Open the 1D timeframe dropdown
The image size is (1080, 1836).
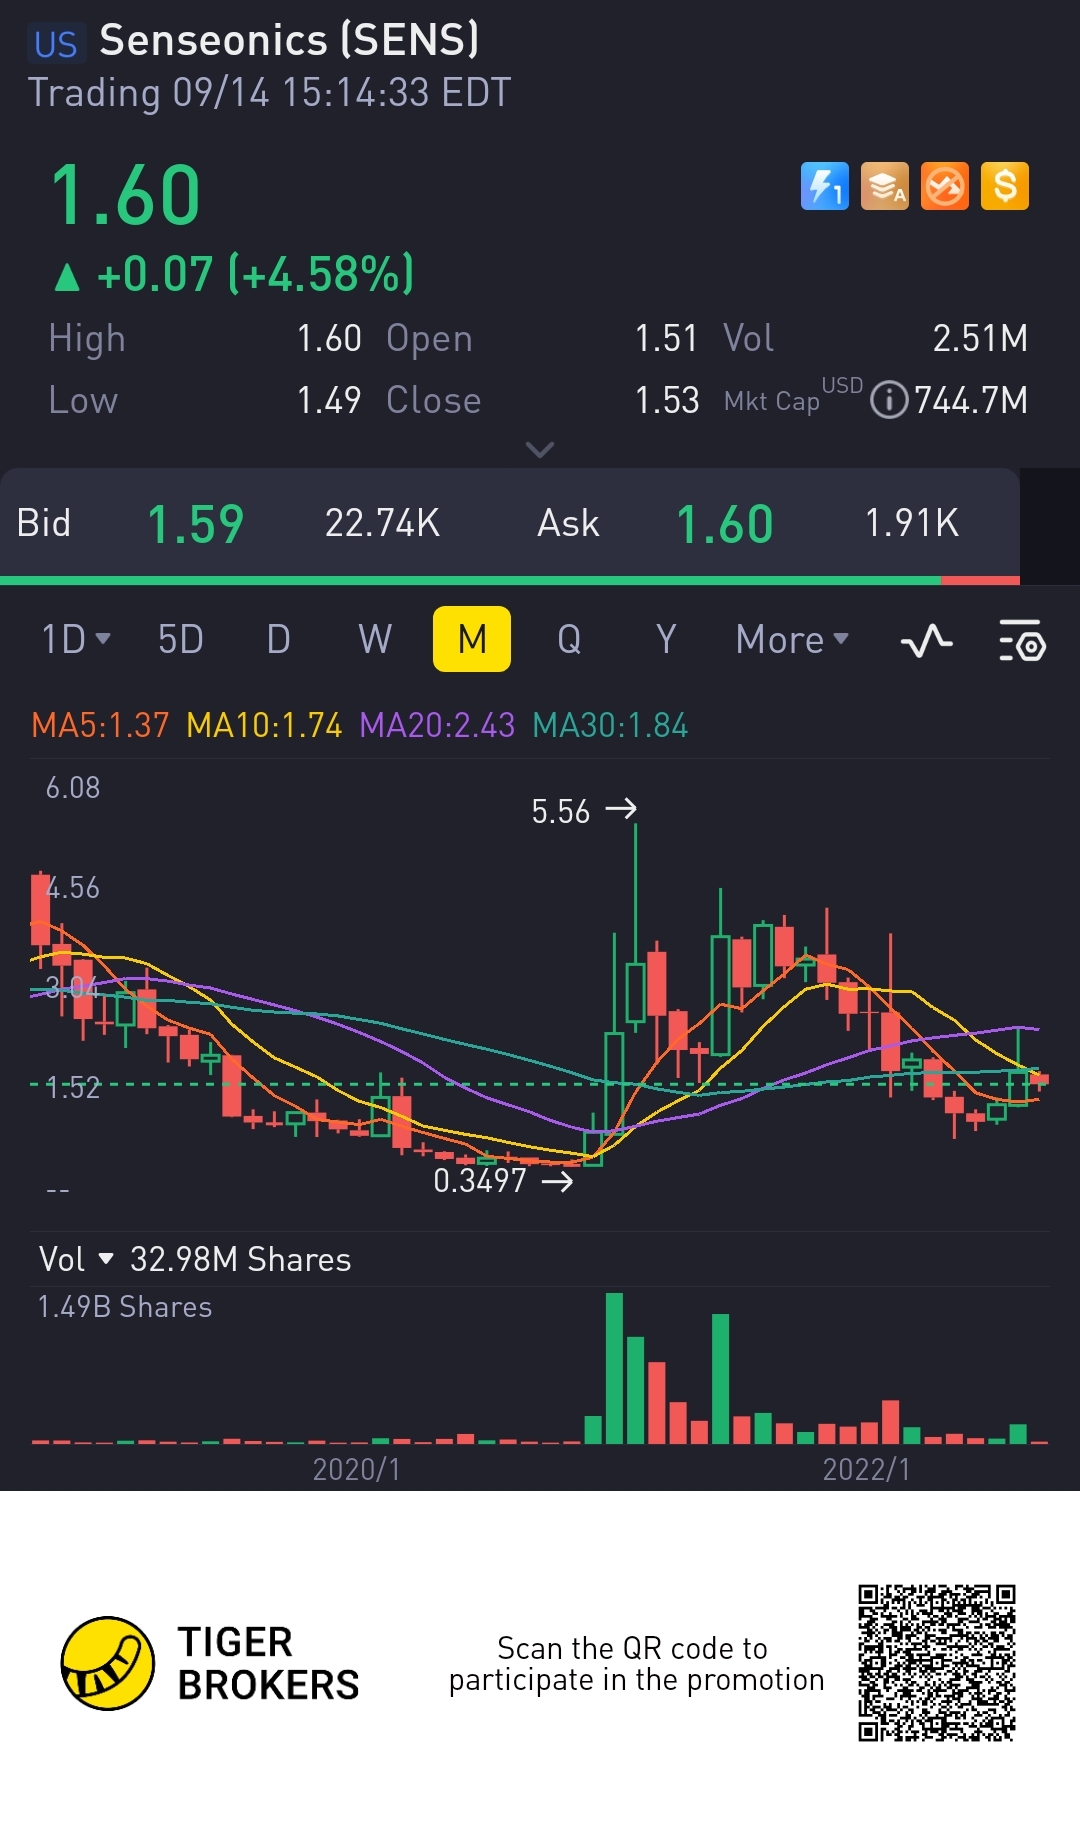(76, 639)
